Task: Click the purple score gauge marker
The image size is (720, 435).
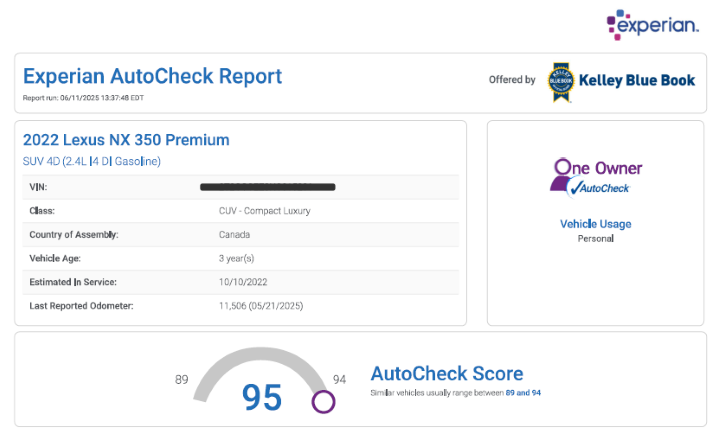Action: coord(323,402)
